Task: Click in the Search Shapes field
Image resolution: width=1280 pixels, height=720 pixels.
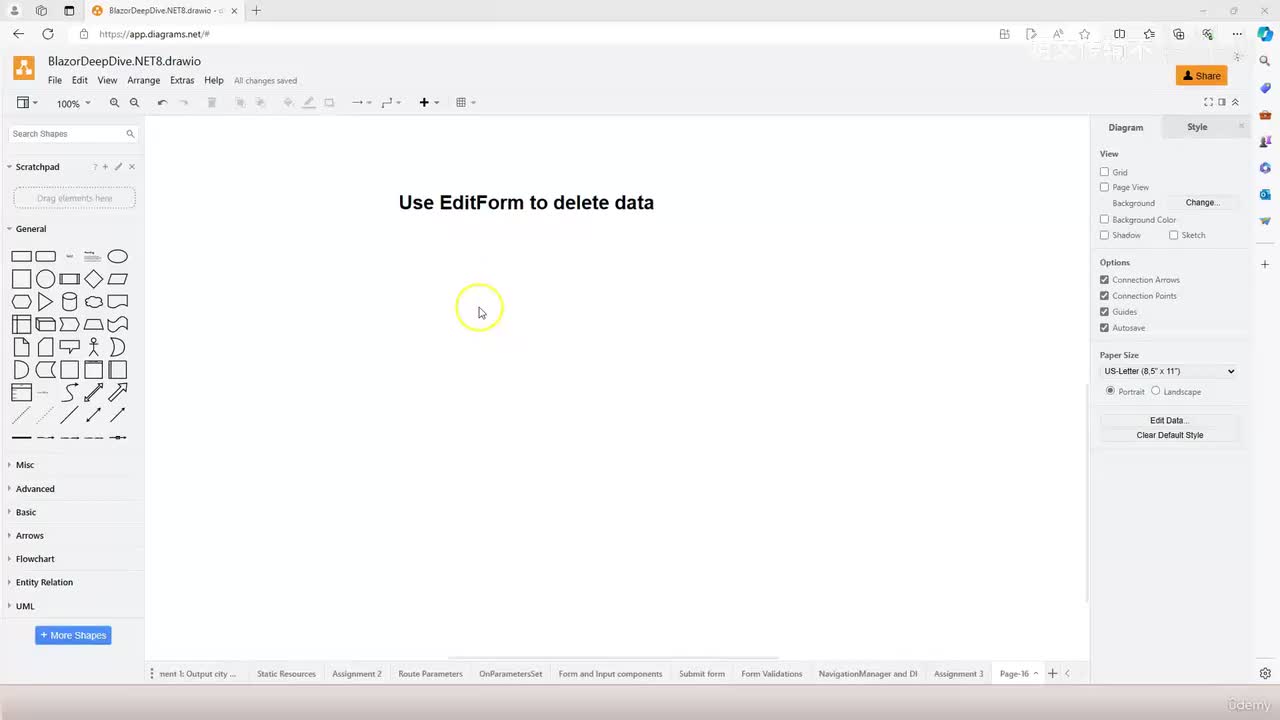Action: (73, 134)
